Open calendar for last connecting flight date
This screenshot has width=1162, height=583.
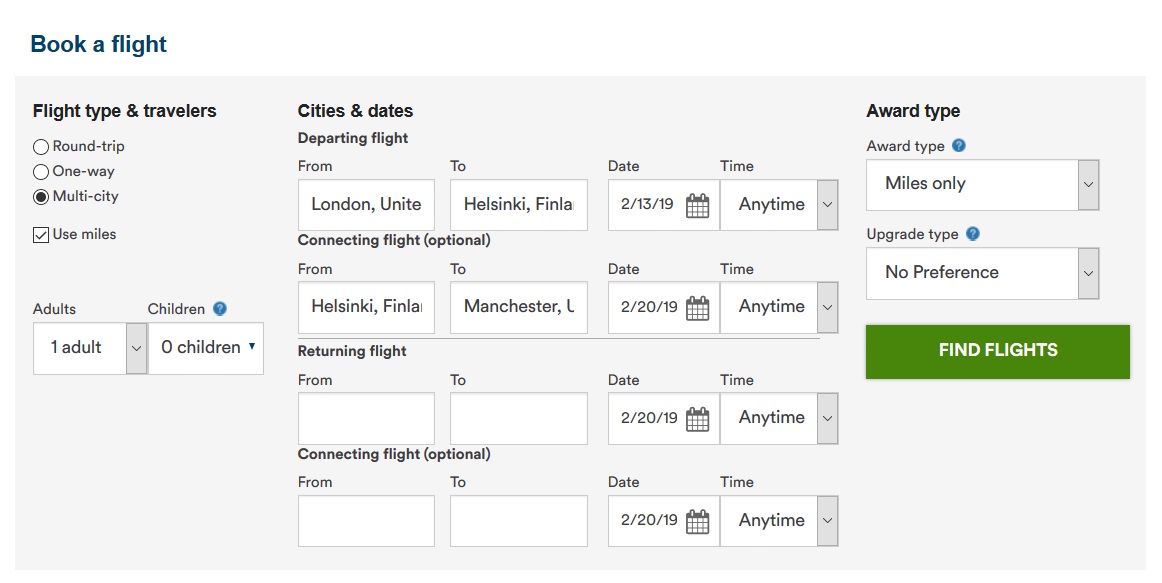click(697, 521)
